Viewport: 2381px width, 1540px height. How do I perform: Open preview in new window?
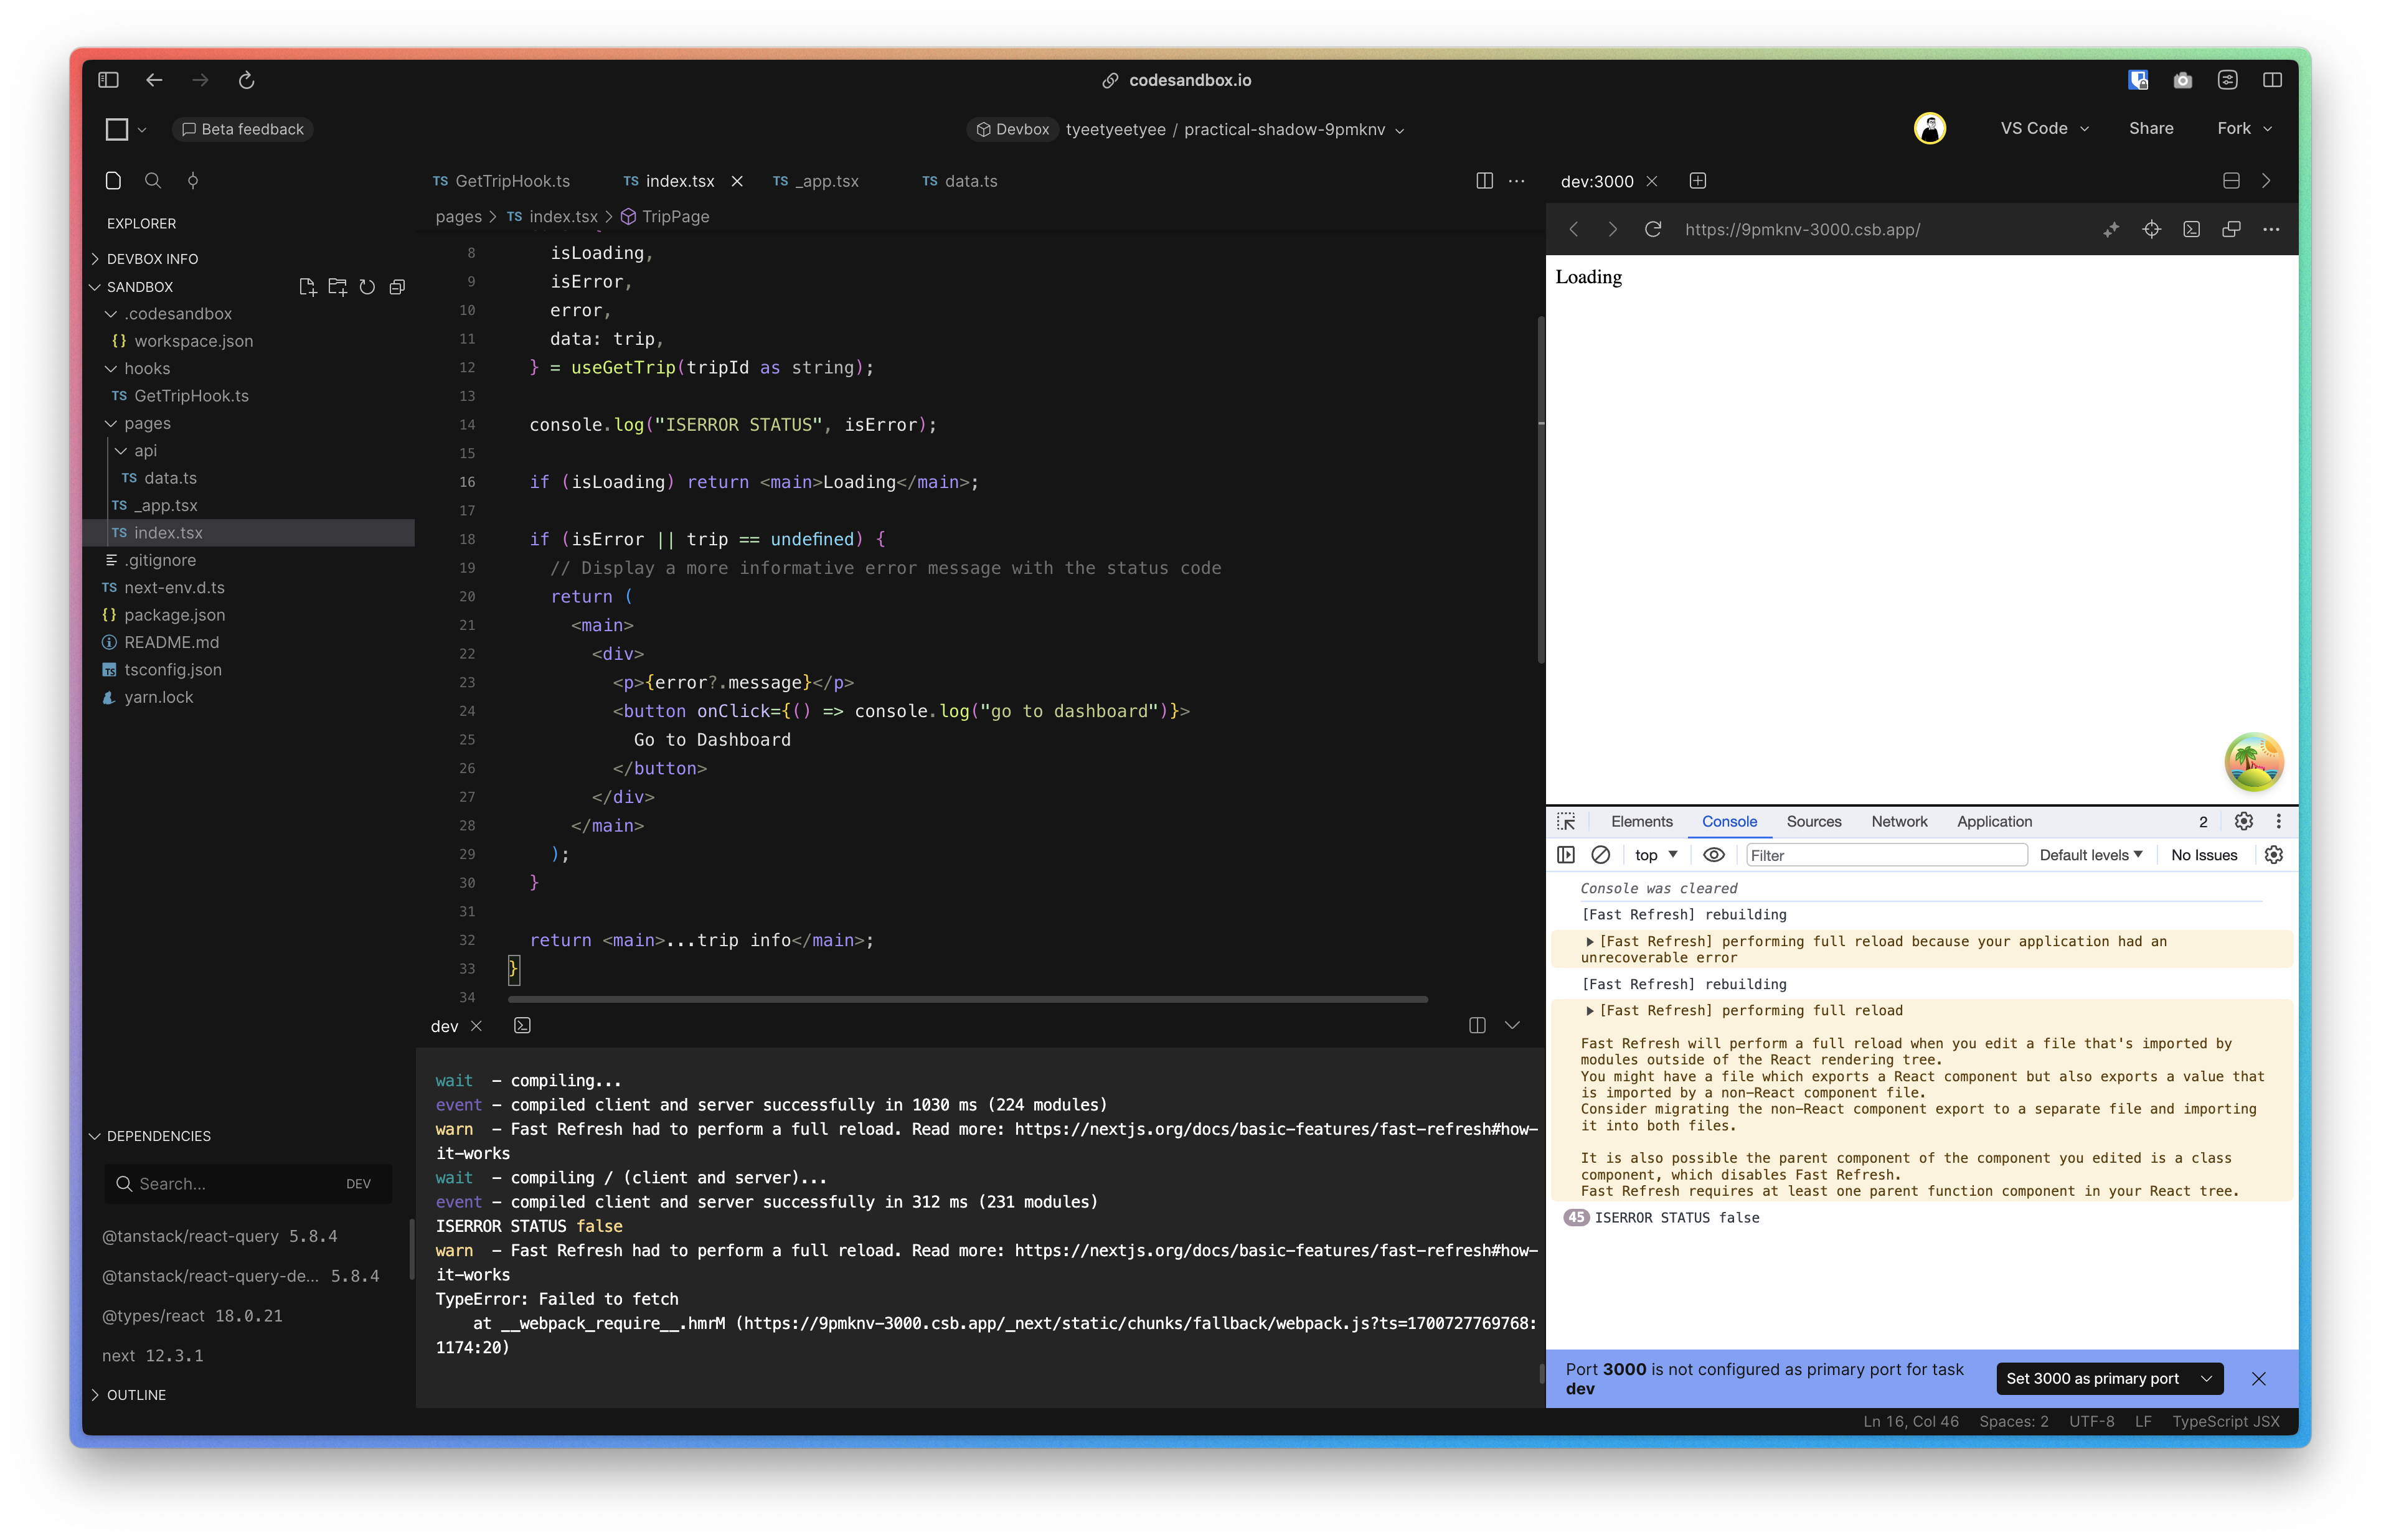pos(2231,229)
